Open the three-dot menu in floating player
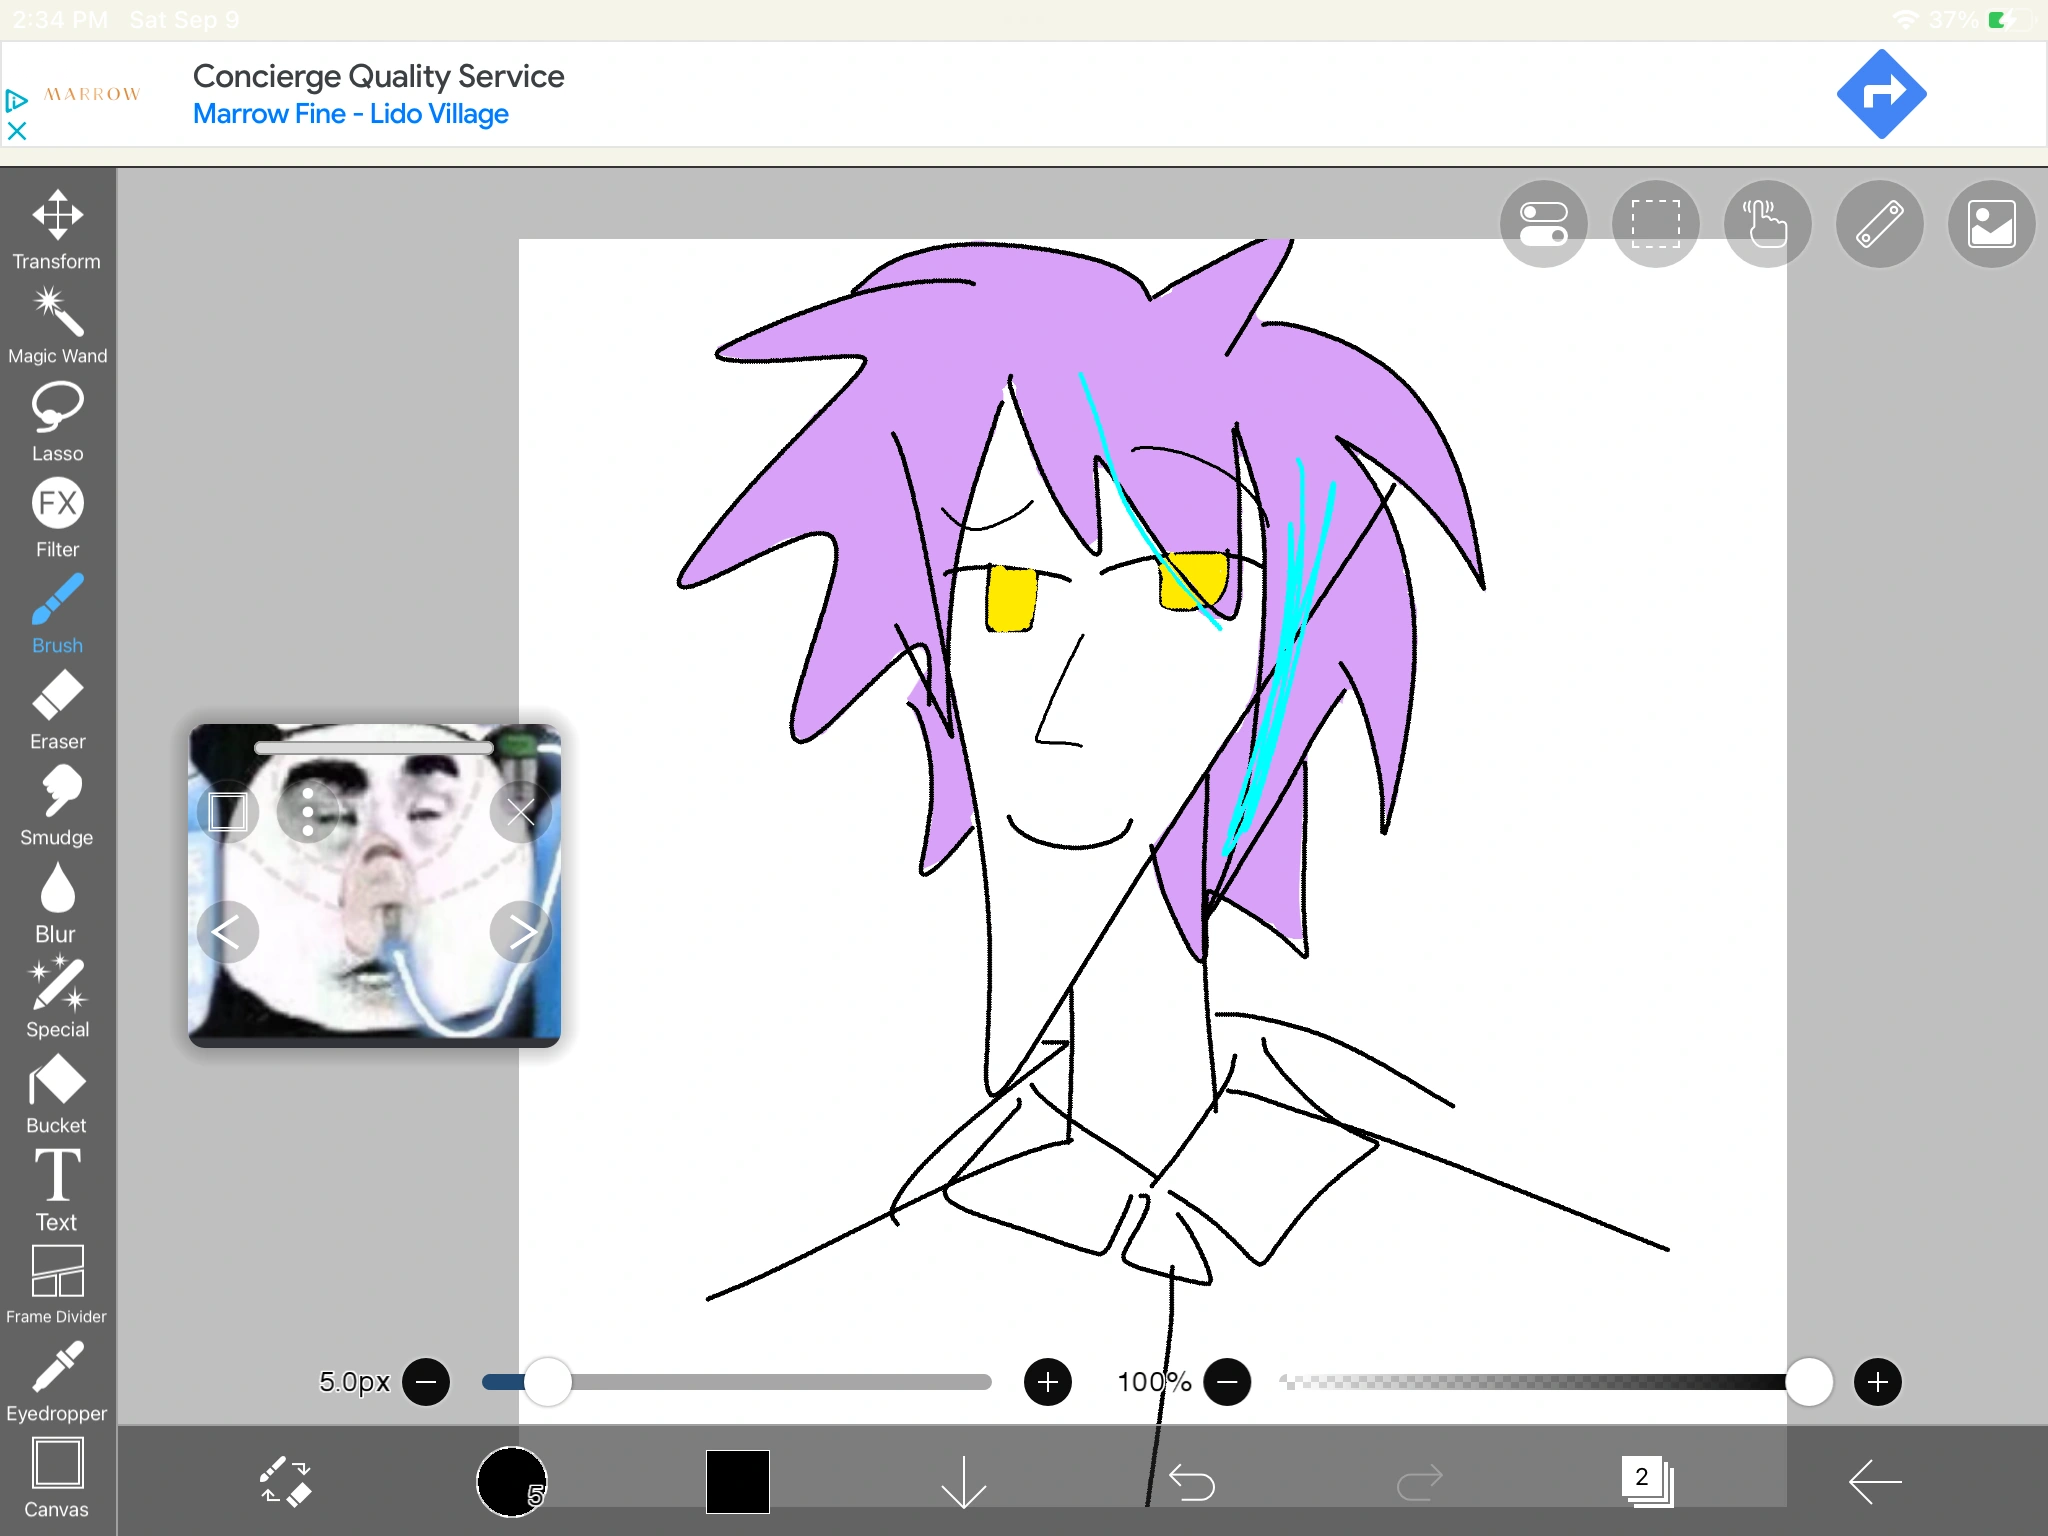 (x=307, y=812)
